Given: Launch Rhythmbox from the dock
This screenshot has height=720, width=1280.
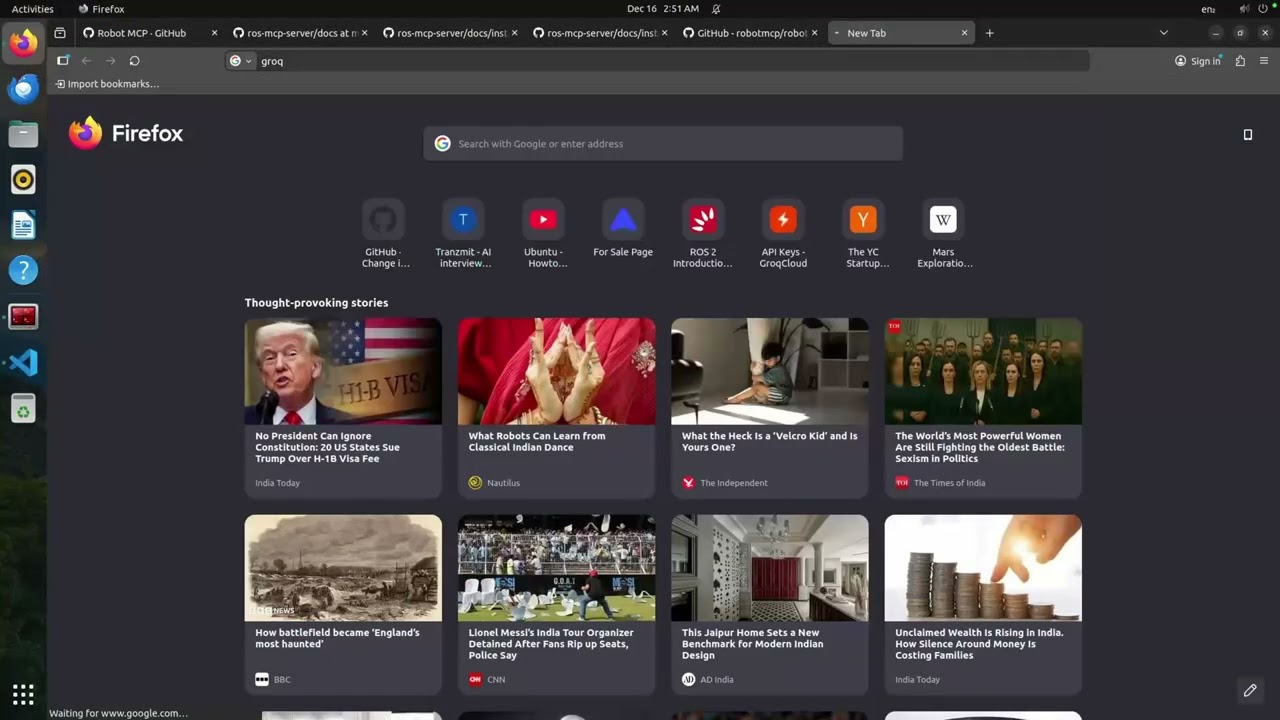Looking at the screenshot, I should pyautogui.click(x=23, y=179).
